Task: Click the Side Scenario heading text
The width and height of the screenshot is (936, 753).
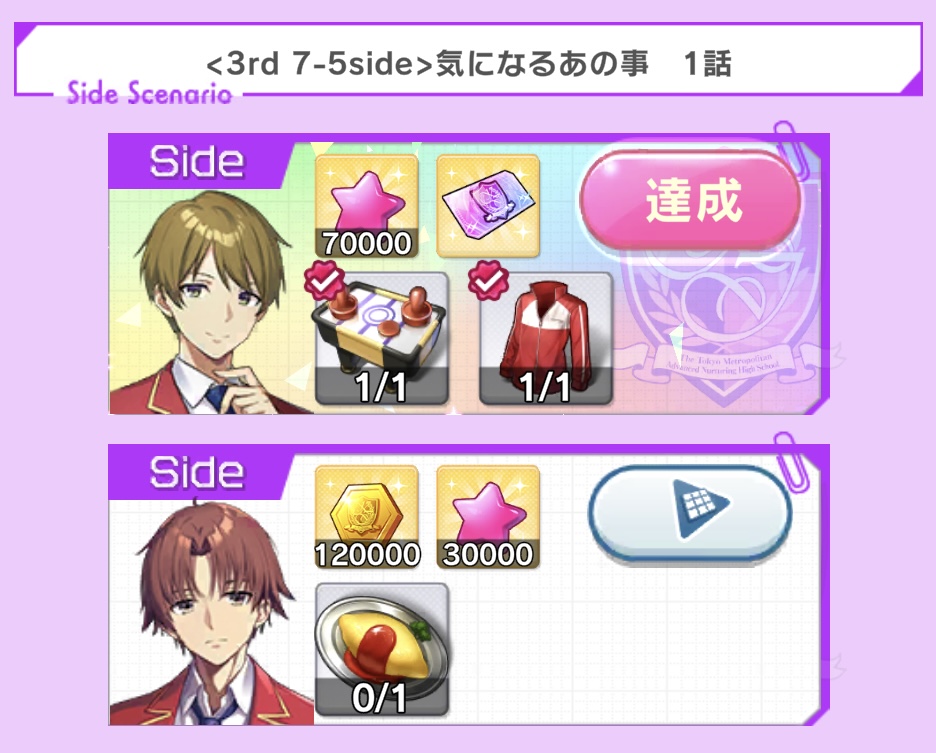Action: point(149,93)
